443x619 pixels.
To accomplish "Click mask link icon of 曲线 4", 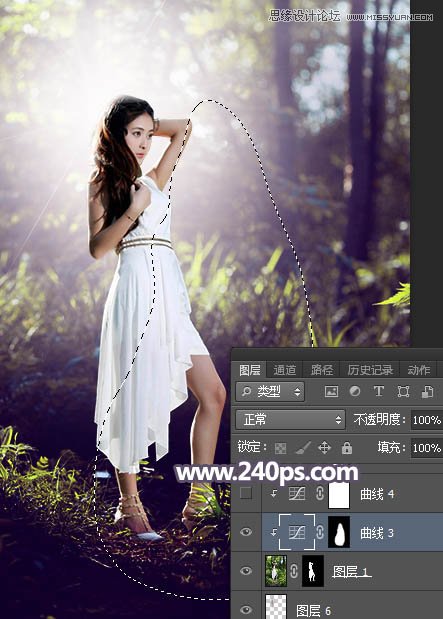I will 320,493.
